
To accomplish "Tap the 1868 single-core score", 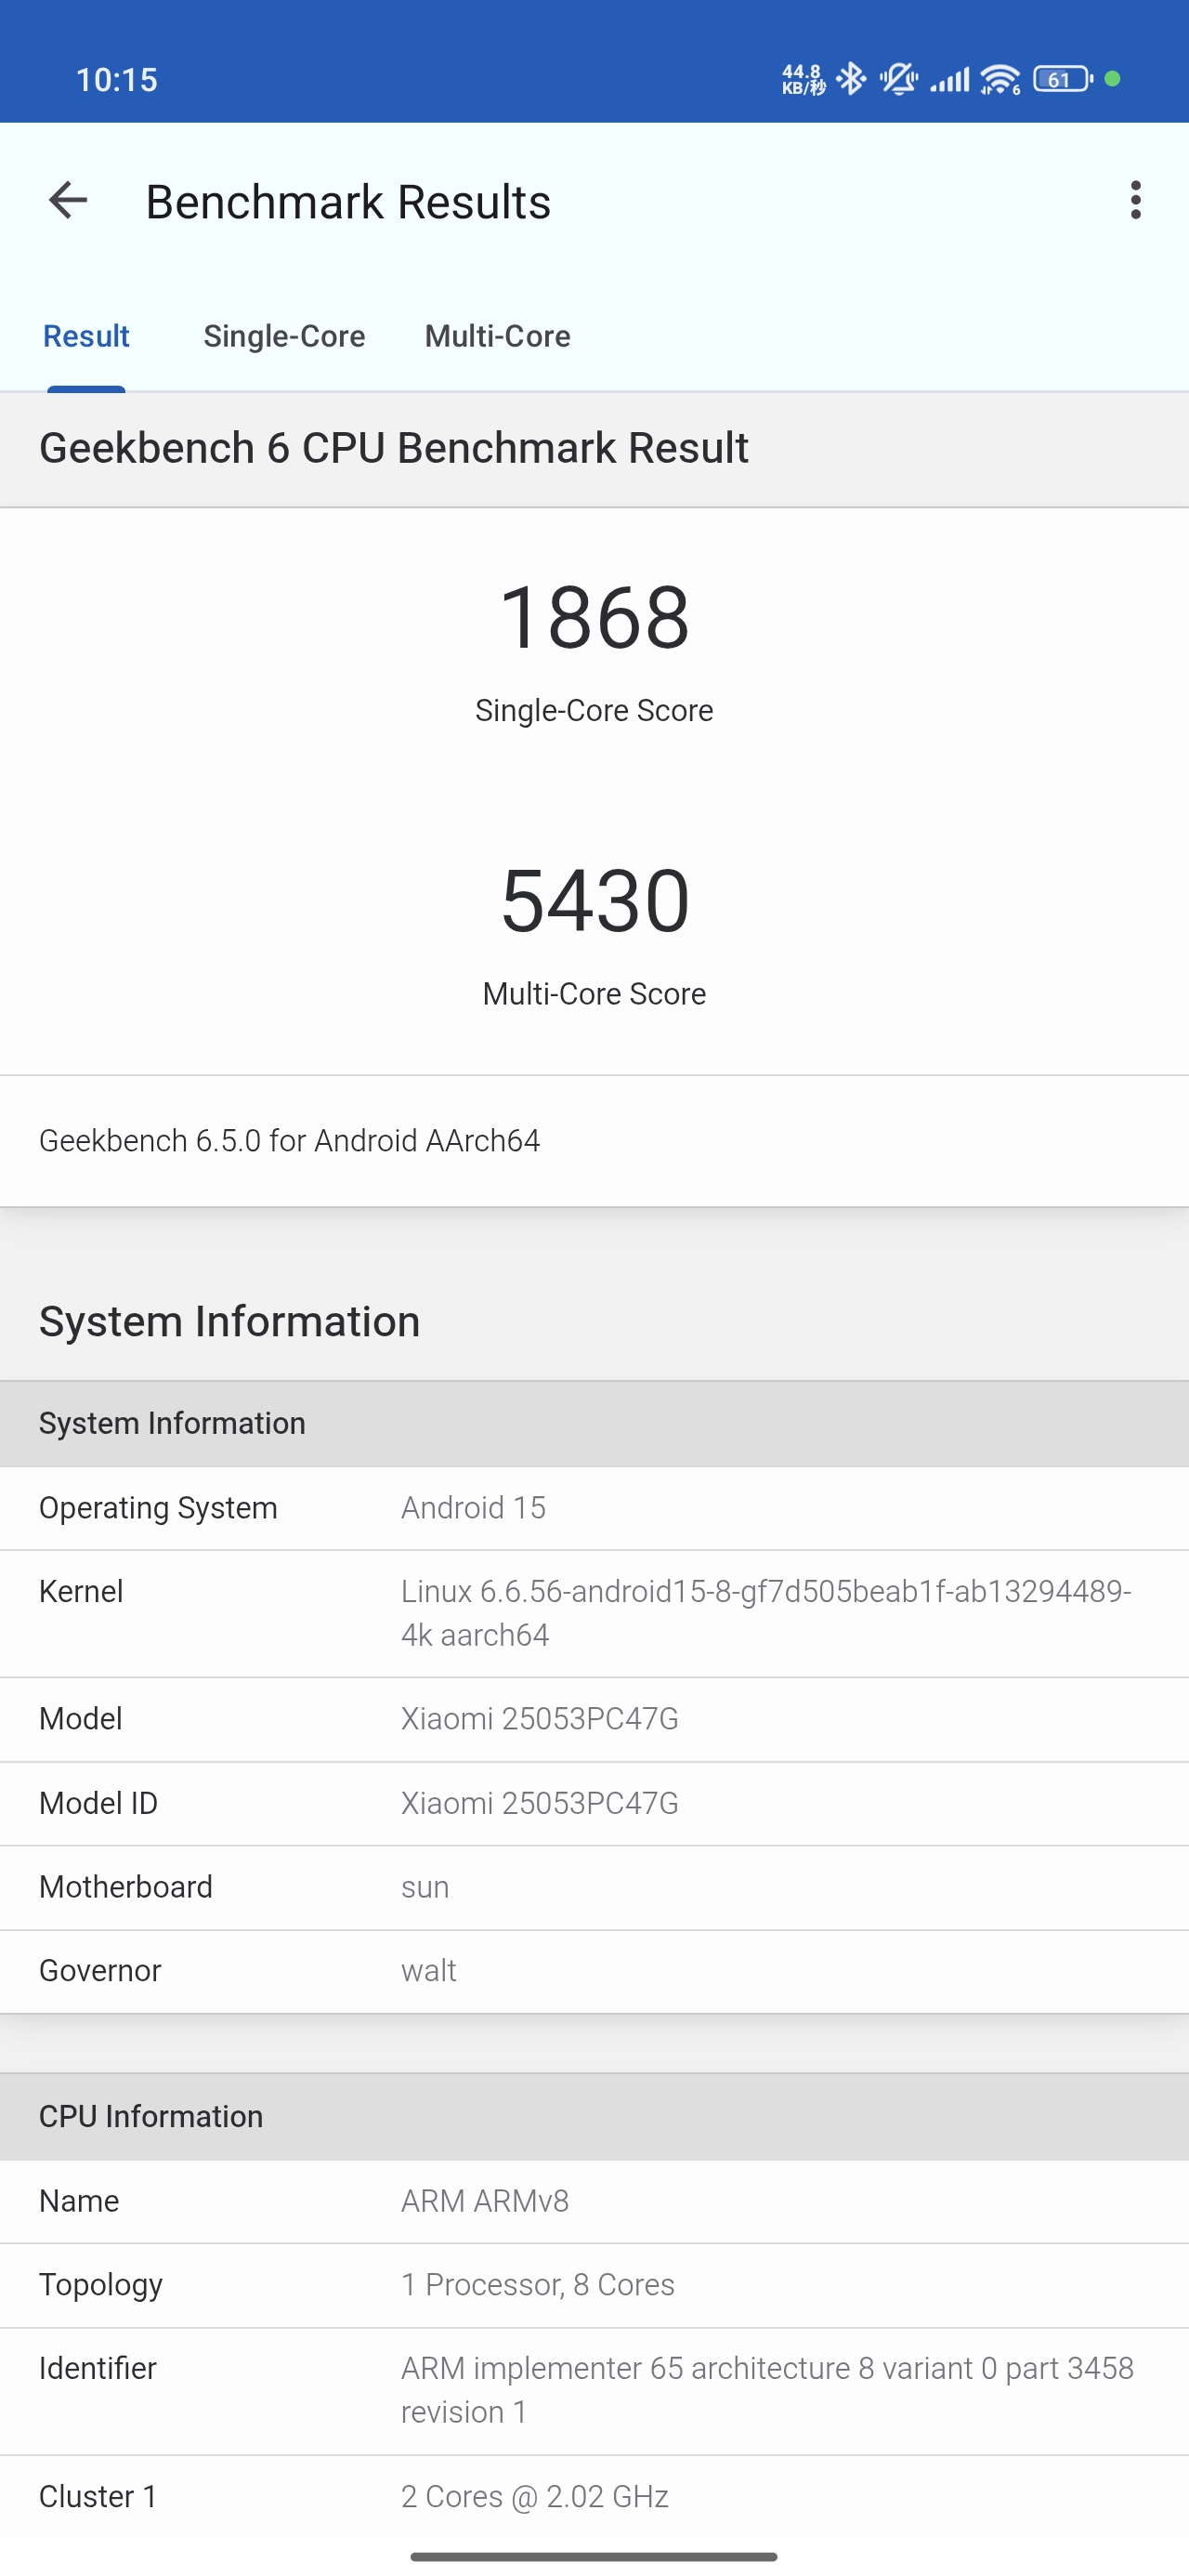I will click(594, 617).
